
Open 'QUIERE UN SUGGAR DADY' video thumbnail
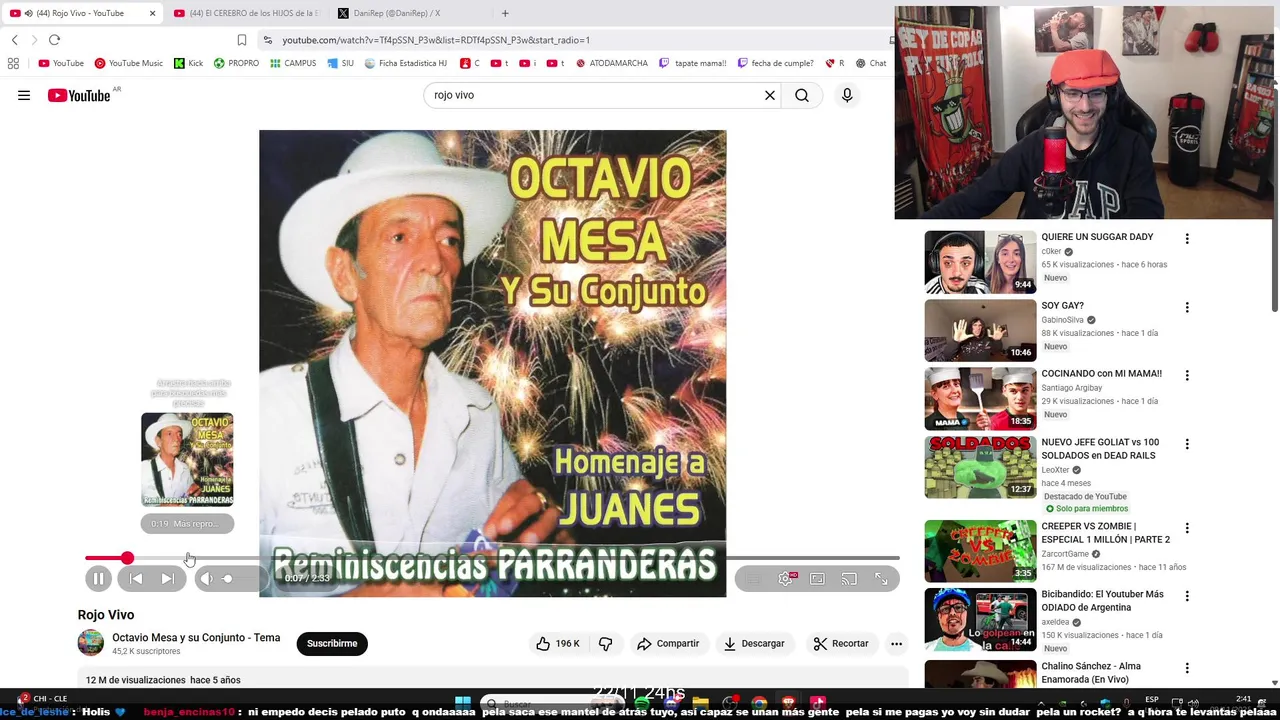tap(980, 262)
